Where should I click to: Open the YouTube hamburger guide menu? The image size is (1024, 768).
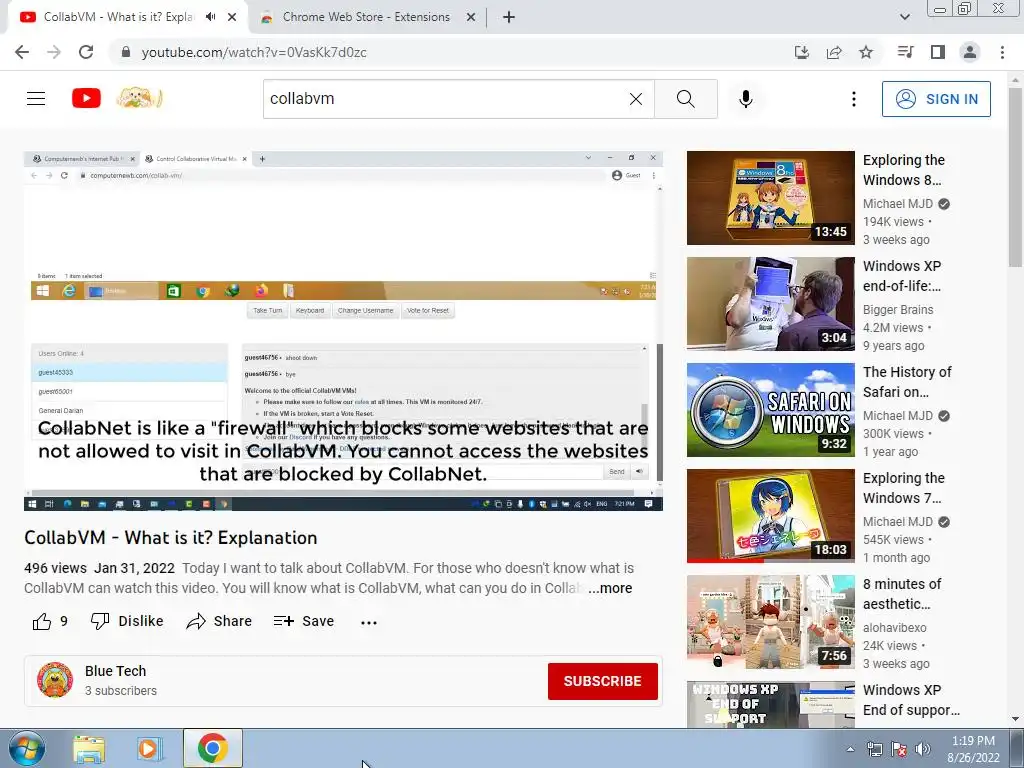point(36,99)
